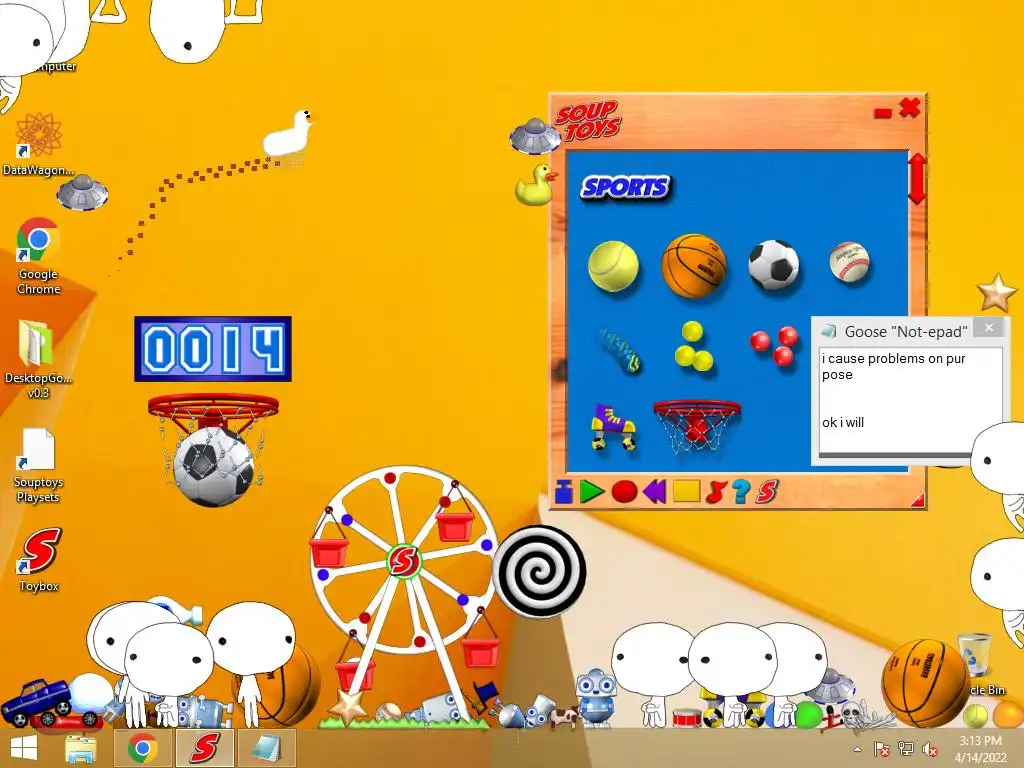Click the 0014 score counter
Viewport: 1024px width, 768px height.
[x=213, y=349]
